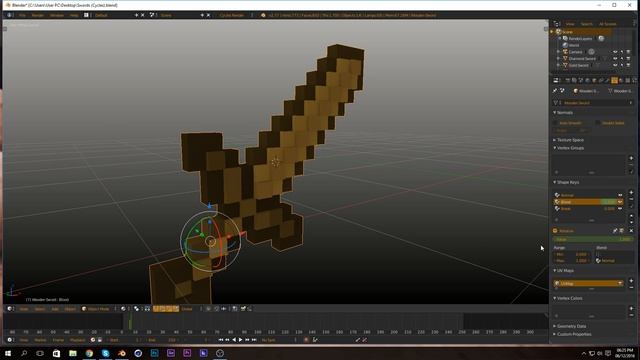Click the RenderLayers icon in outliner
The width and height of the screenshot is (640, 360).
565,38
